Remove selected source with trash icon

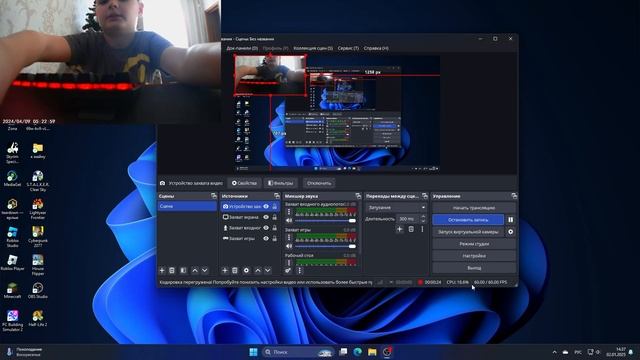[x=235, y=270]
